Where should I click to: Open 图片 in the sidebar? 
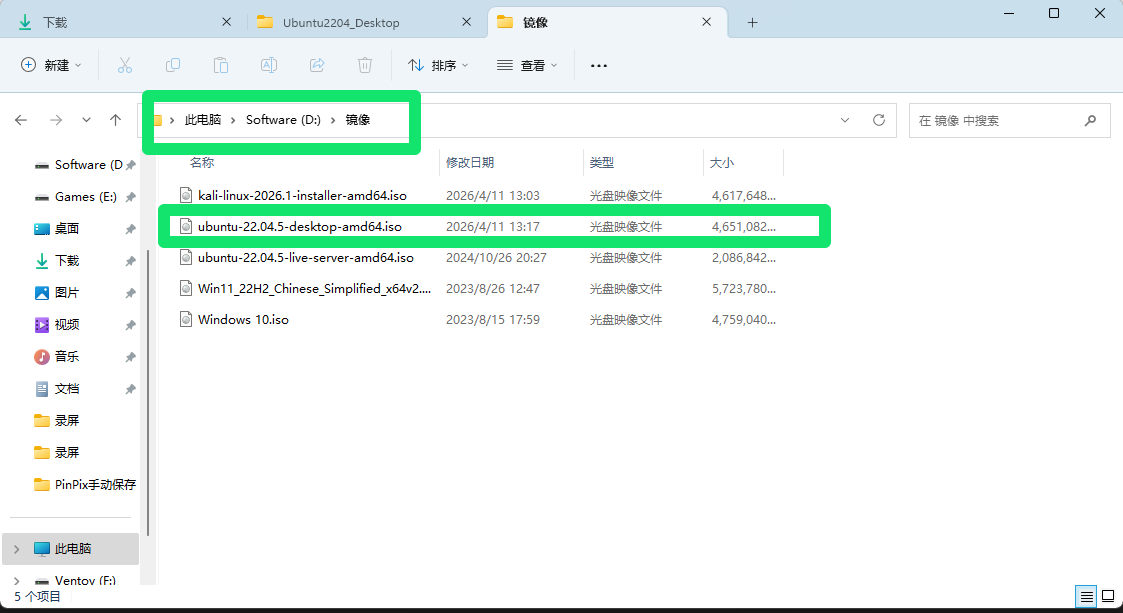pos(66,293)
